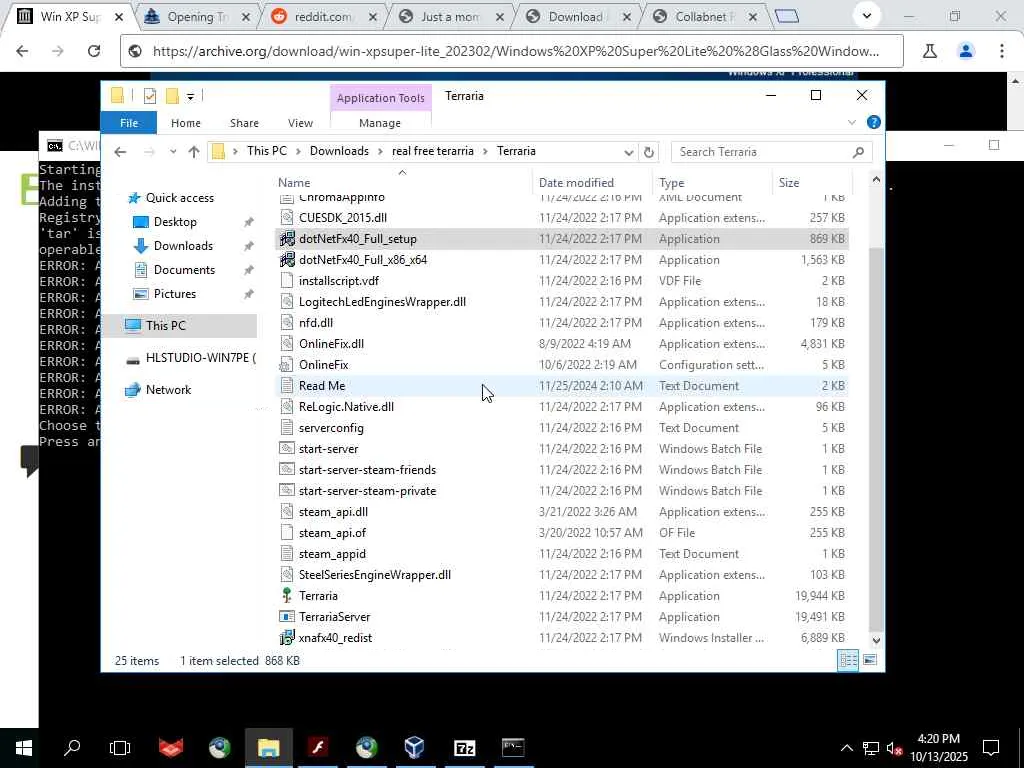Screen dimensions: 1024x768
Task: Open the View ribbon tab
Action: tap(300, 123)
